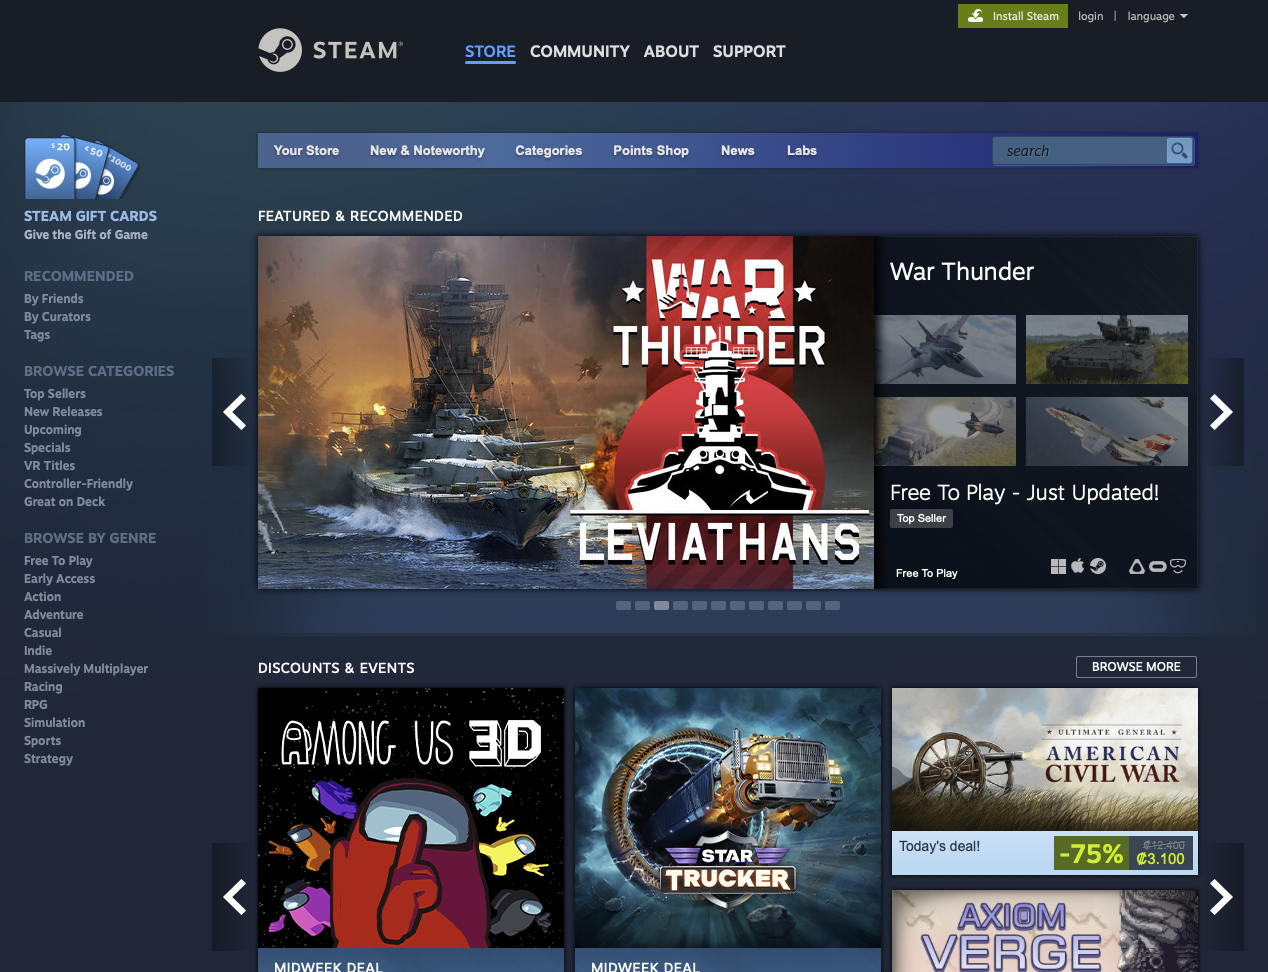Open the Tags link in sidebar

click(x=37, y=335)
